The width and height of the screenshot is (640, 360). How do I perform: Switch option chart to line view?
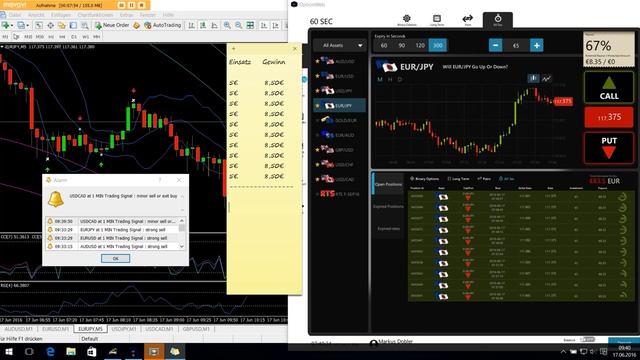coord(546,78)
